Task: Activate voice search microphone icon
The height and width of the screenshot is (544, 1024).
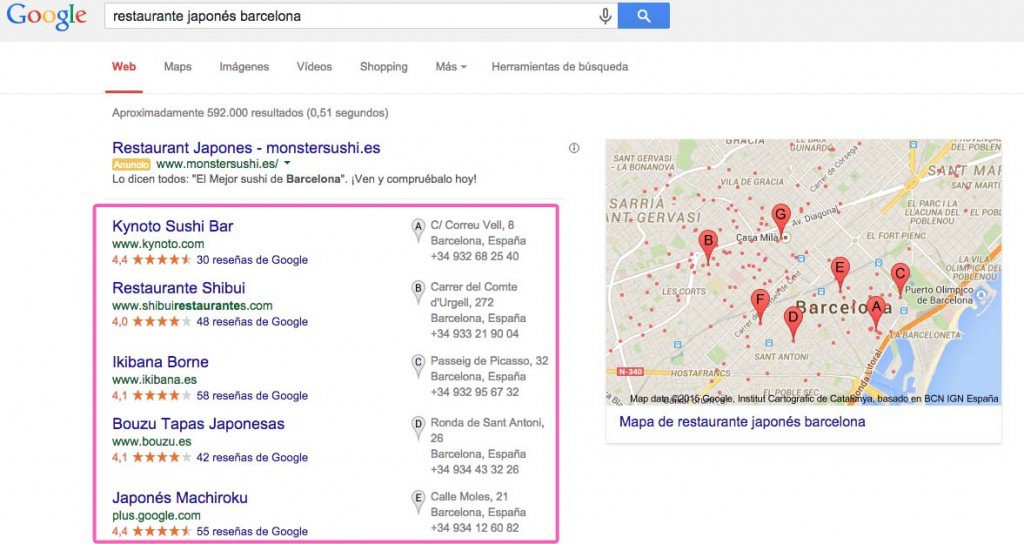Action: (605, 16)
